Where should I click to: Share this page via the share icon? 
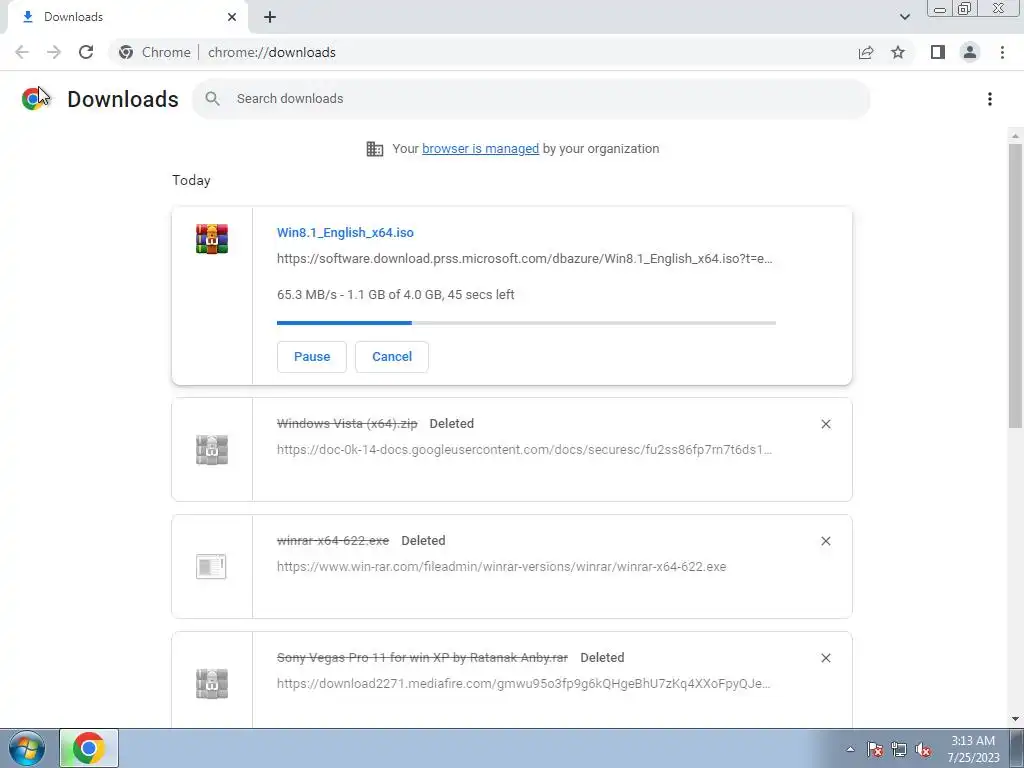(866, 52)
